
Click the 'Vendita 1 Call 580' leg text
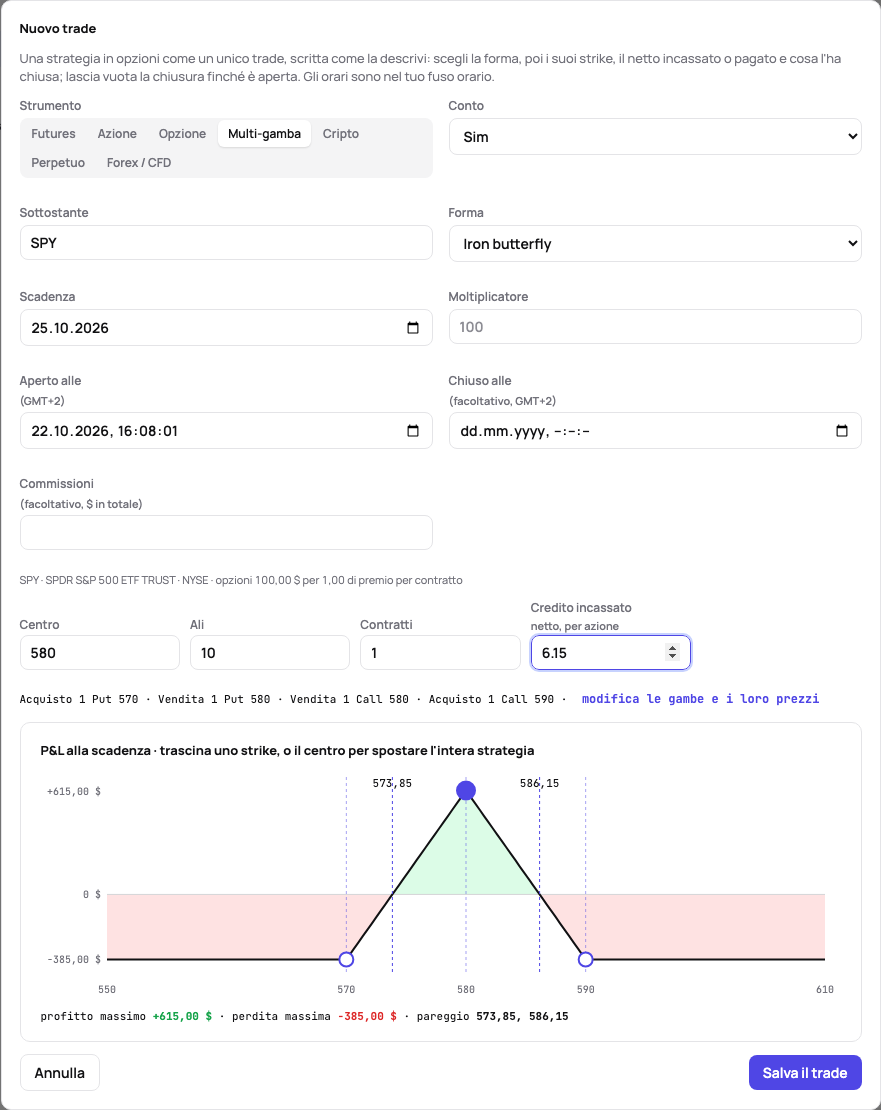pos(350,699)
